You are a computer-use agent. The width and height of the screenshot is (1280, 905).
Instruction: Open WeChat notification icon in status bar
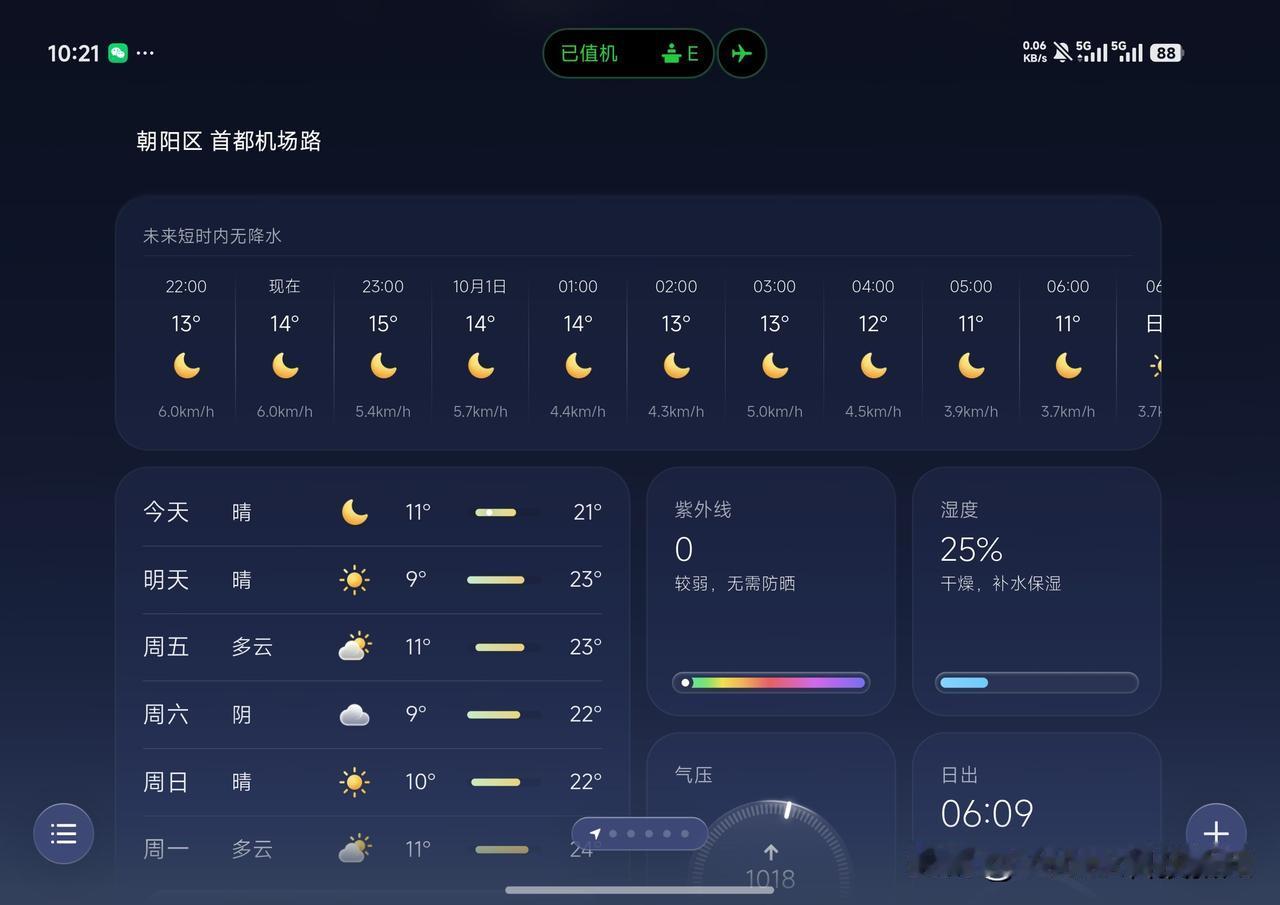coord(118,53)
